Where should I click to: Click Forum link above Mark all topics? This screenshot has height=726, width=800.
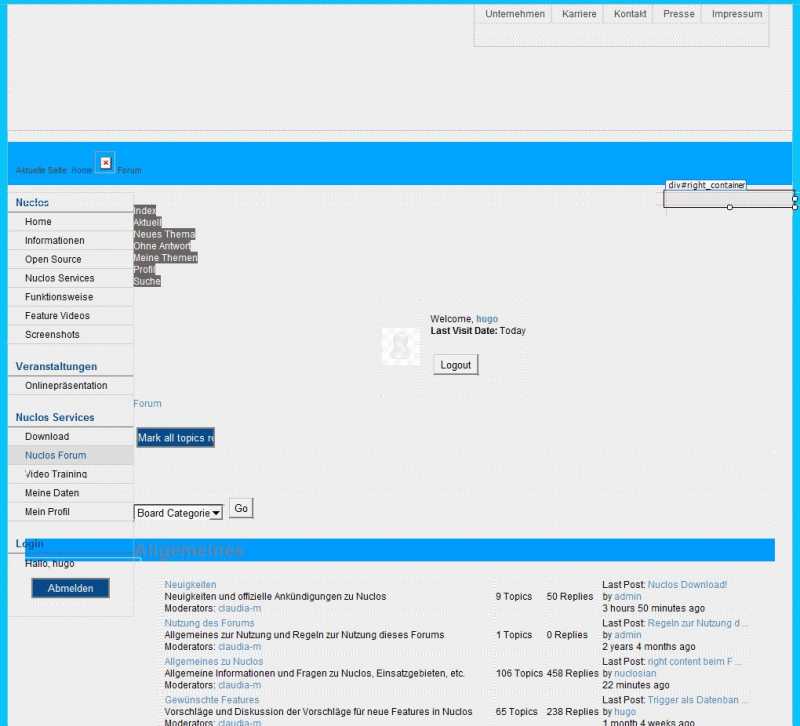[x=147, y=404]
